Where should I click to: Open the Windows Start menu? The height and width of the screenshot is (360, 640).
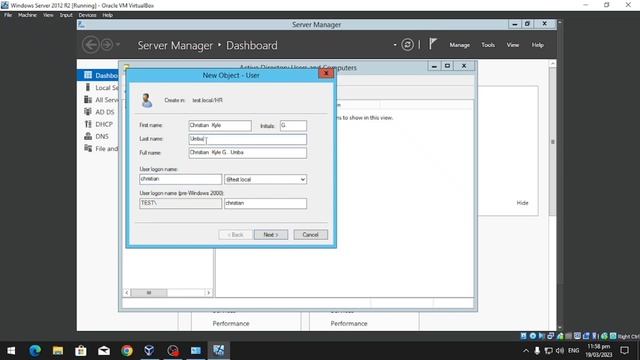(x=11, y=350)
